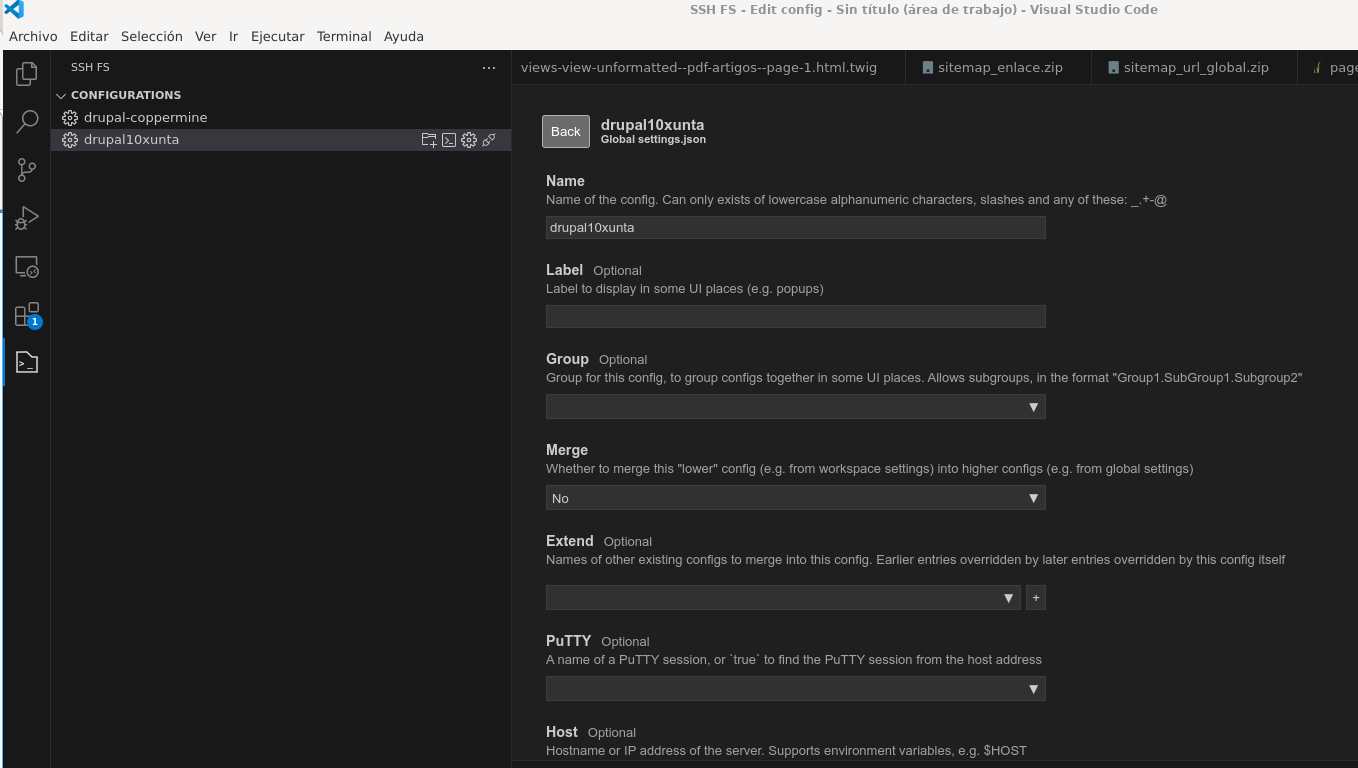Open remote terminal for drupal10xunta
The image size is (1358, 768).
pyautogui.click(x=449, y=140)
